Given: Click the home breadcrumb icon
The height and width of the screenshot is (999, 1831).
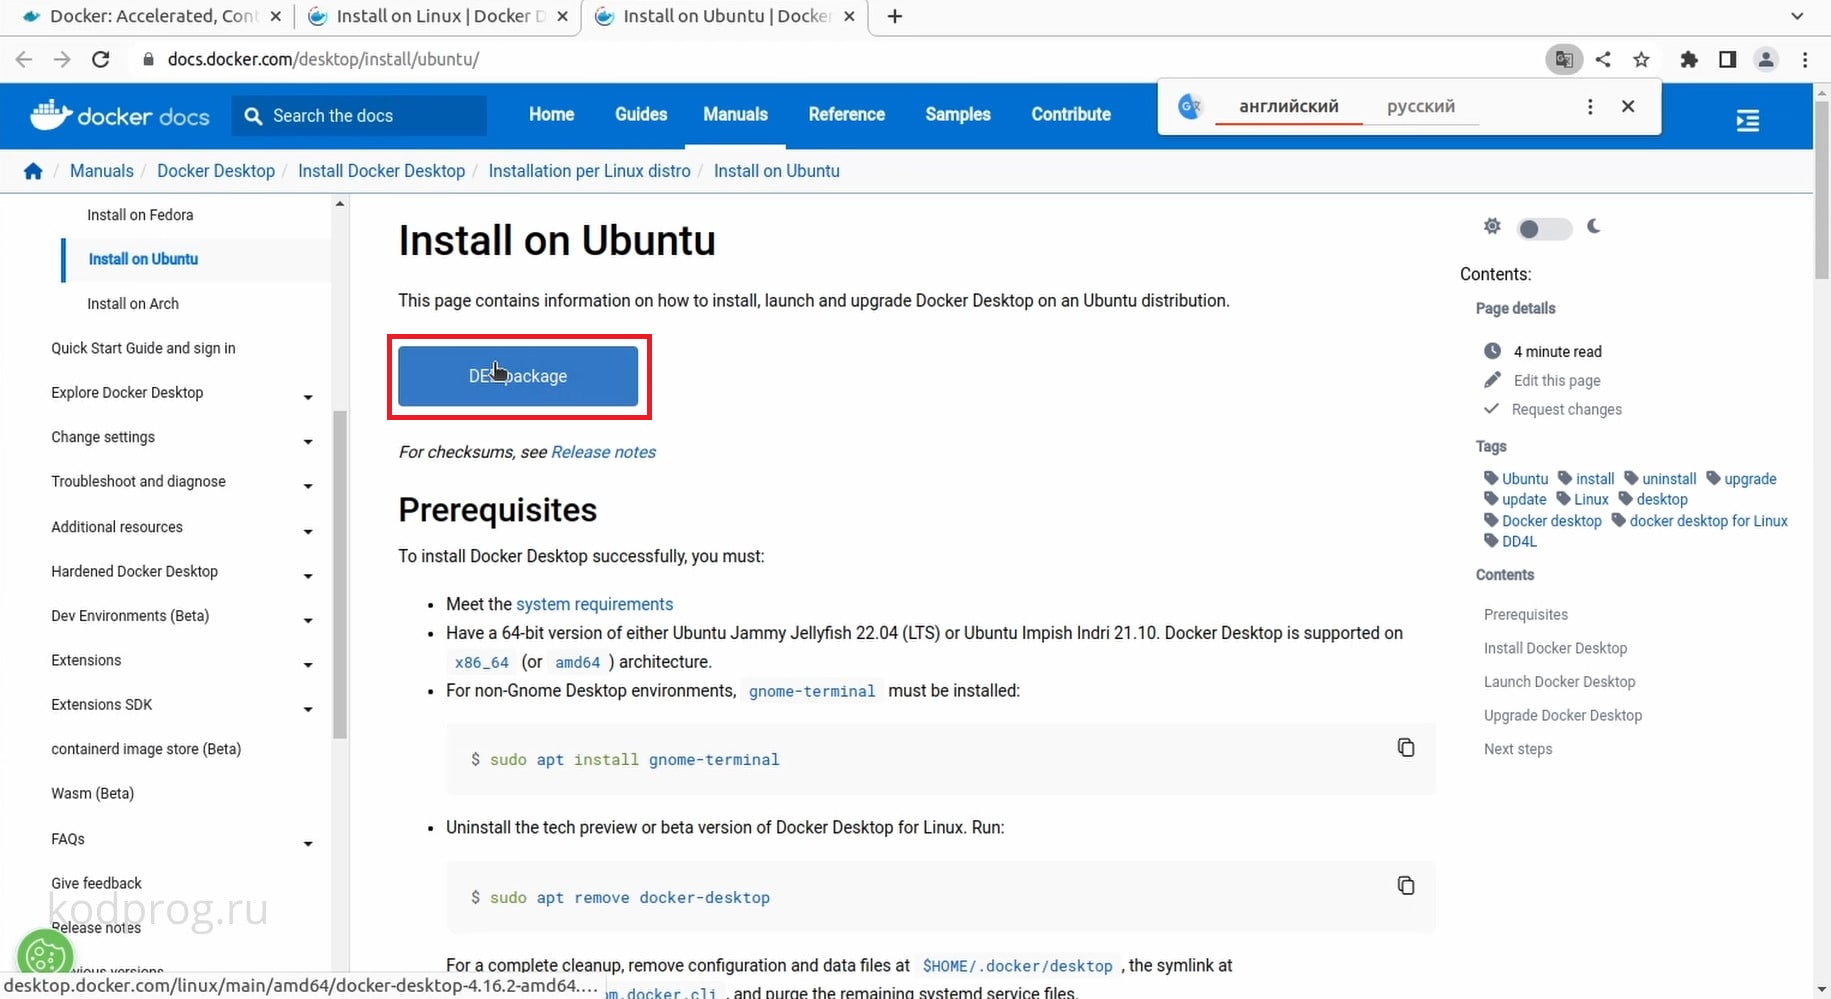Looking at the screenshot, I should pyautogui.click(x=33, y=171).
